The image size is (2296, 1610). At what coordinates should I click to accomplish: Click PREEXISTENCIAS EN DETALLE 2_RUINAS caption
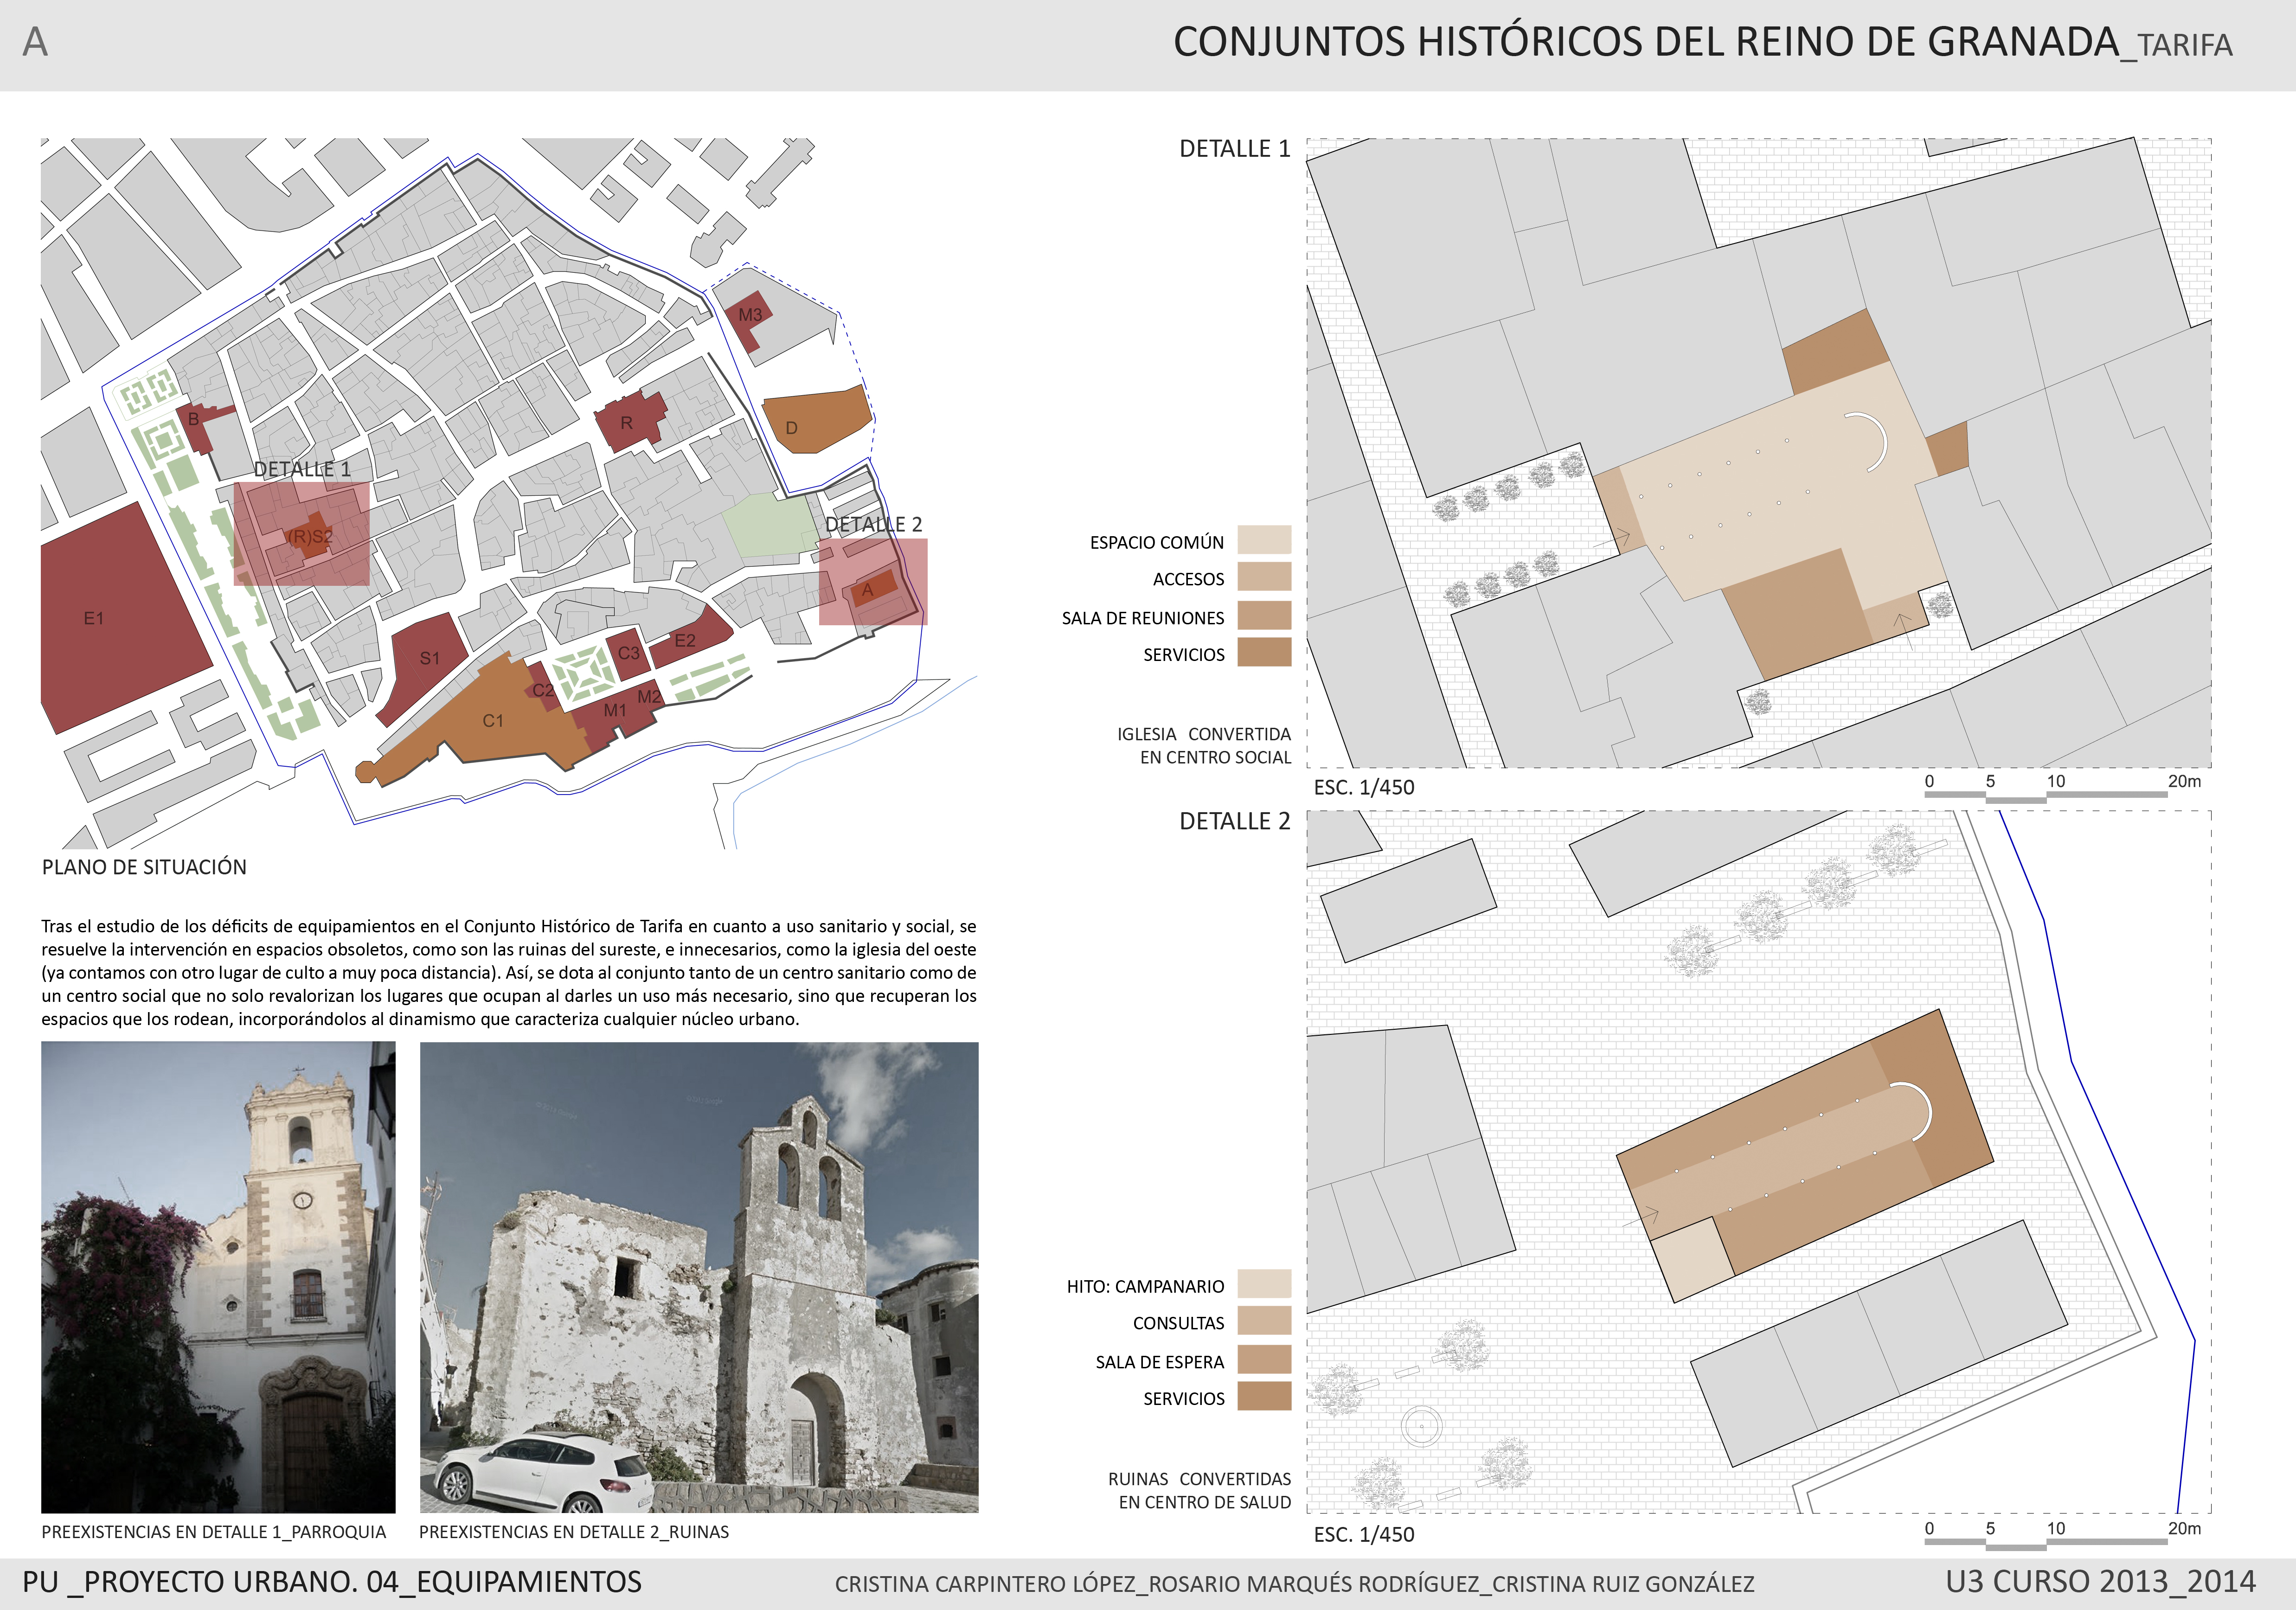click(x=574, y=1532)
